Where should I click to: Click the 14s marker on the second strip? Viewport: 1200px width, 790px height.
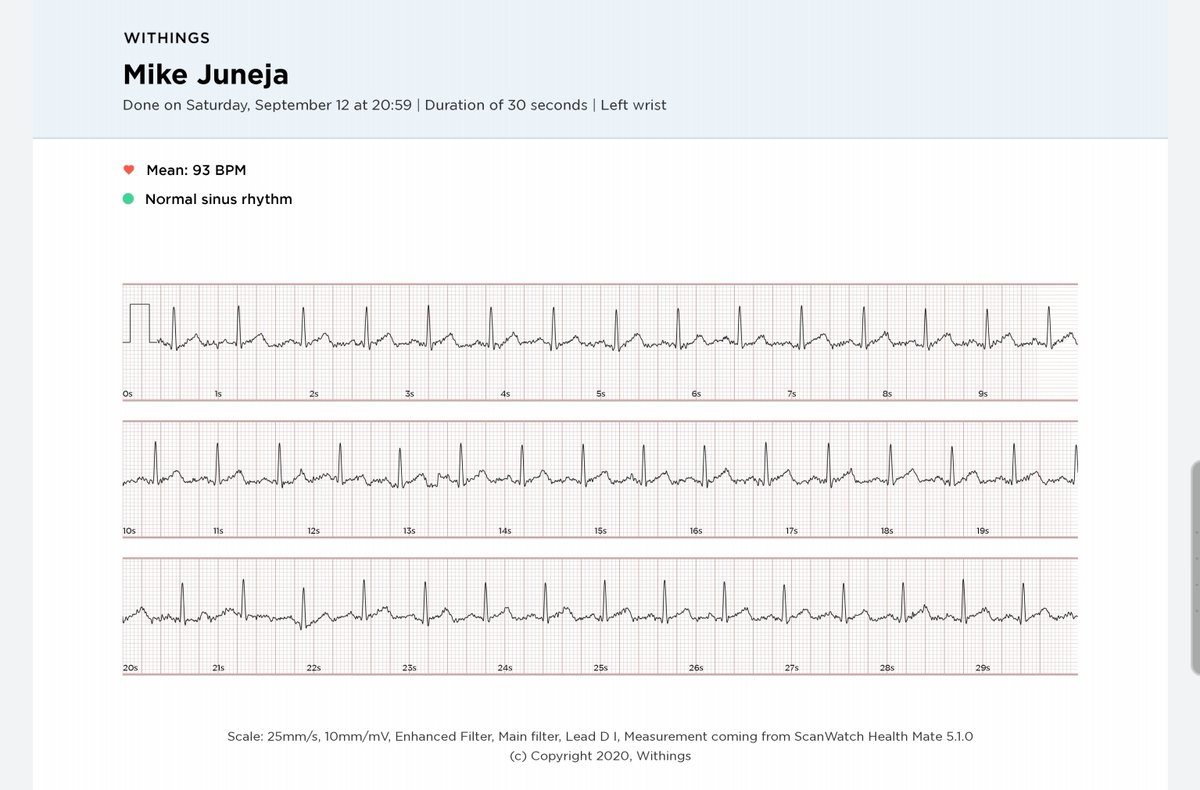coord(505,531)
